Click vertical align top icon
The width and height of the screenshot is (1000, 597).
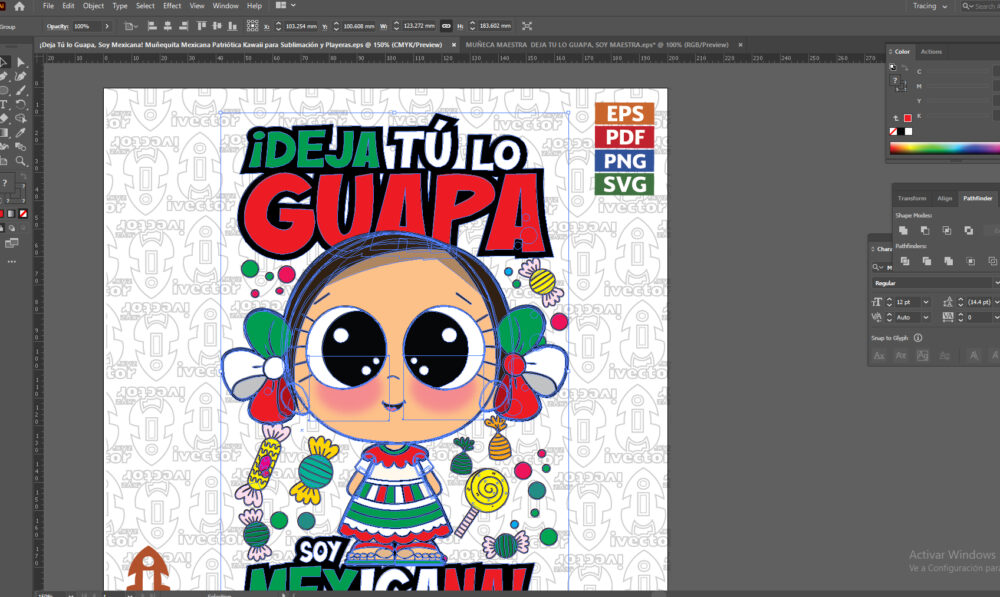(x=202, y=26)
